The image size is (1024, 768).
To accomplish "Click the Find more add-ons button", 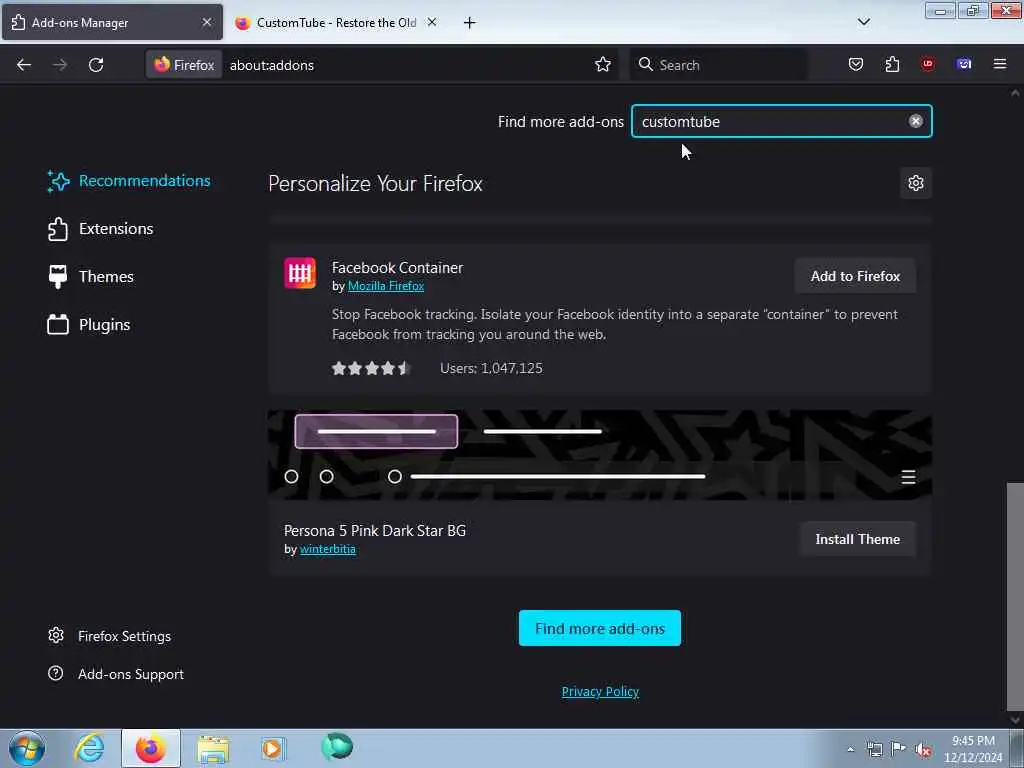I will [x=600, y=628].
